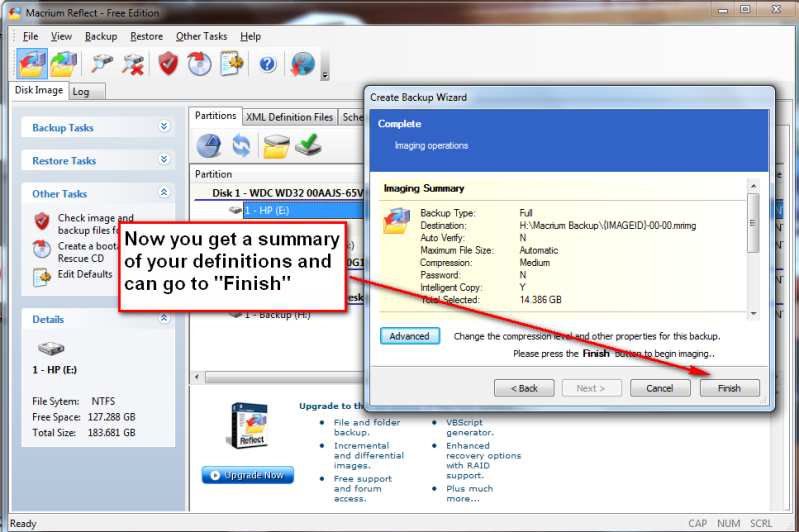Screen dimensions: 799x532
Task: Click the edit defaults notepad toolbar icon
Action: click(232, 64)
